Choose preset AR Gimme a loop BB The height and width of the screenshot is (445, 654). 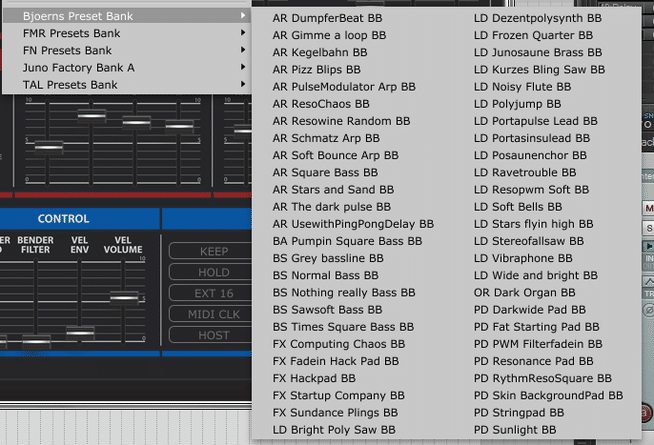click(x=329, y=35)
